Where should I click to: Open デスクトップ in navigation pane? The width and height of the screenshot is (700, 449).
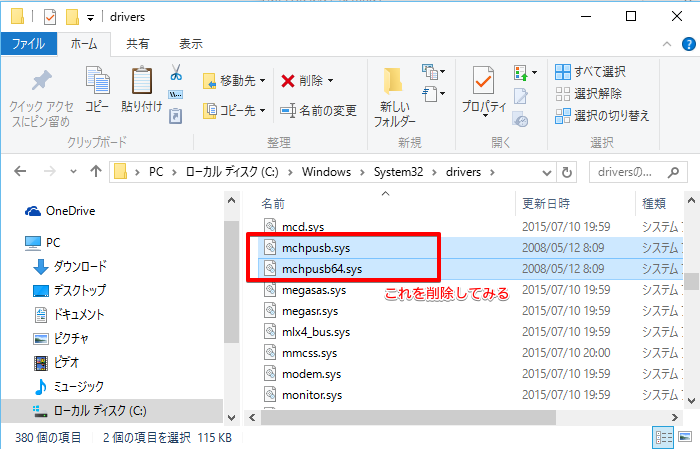(x=70, y=291)
